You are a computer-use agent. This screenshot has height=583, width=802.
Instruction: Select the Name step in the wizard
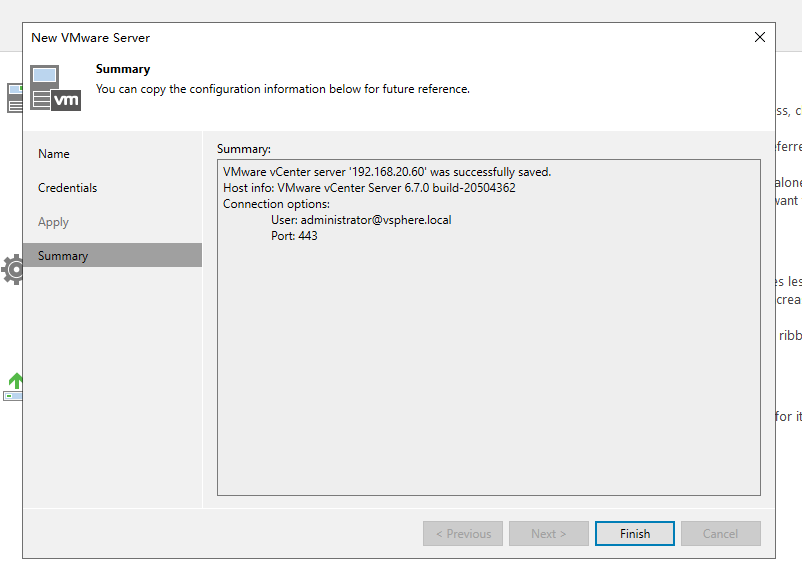(x=54, y=154)
